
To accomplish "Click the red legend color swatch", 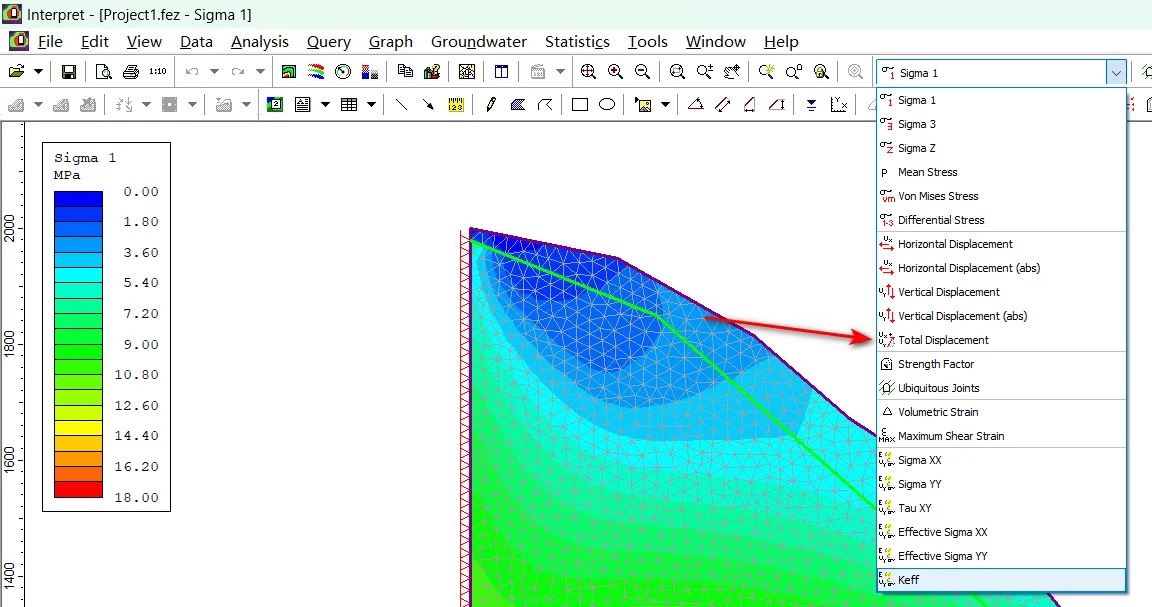I will pyautogui.click(x=78, y=489).
